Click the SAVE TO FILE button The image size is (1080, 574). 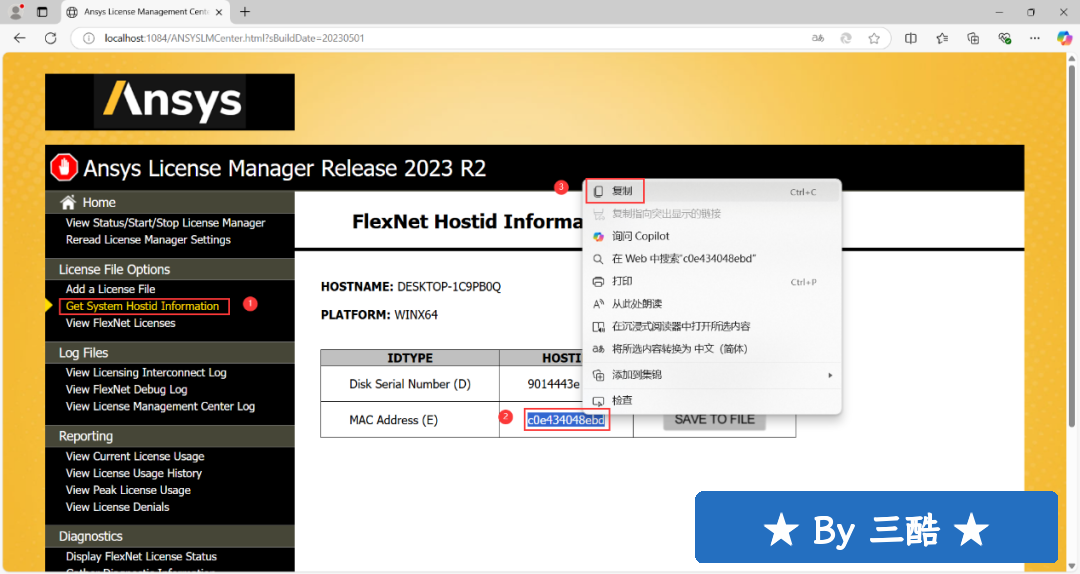tap(714, 420)
